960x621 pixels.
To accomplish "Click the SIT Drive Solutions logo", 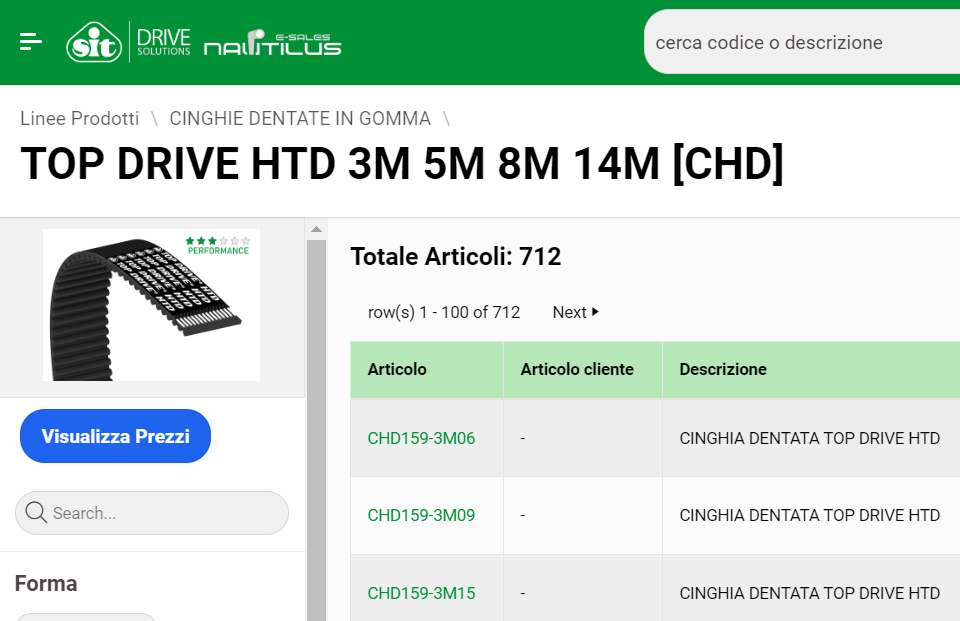I will point(128,42).
